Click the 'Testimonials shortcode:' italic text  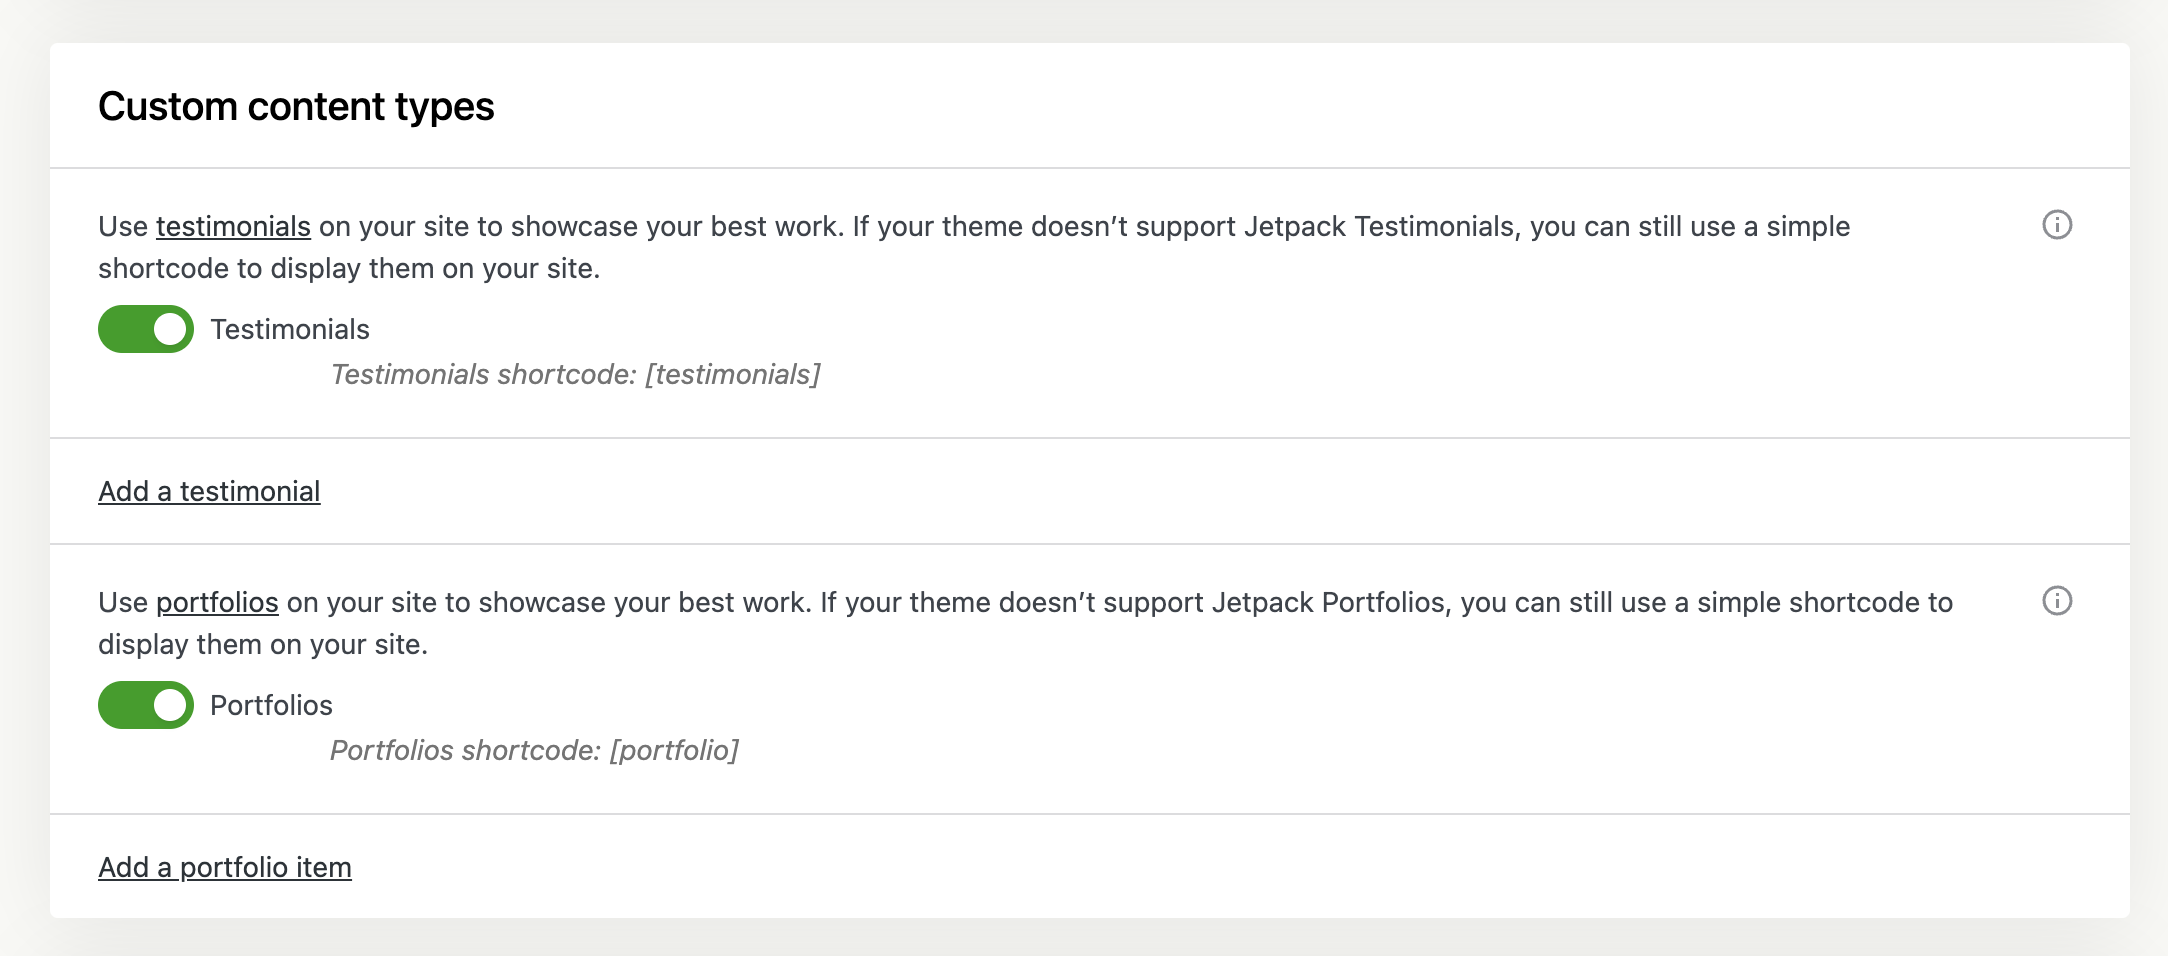point(483,375)
